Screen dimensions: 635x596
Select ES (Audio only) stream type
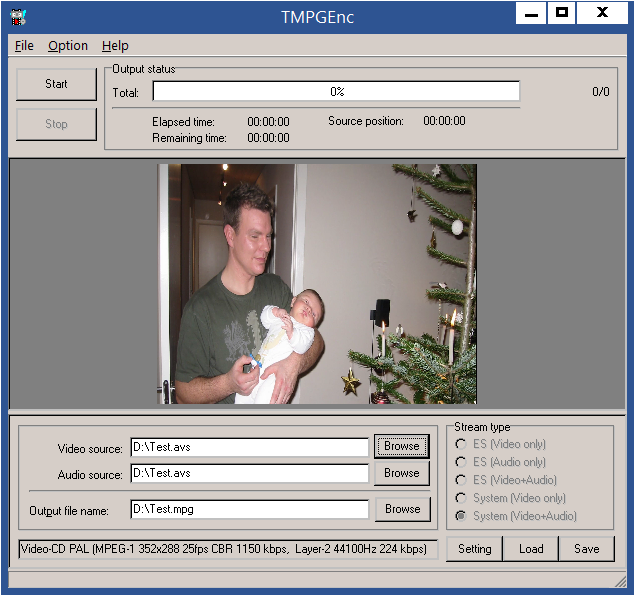[501, 462]
